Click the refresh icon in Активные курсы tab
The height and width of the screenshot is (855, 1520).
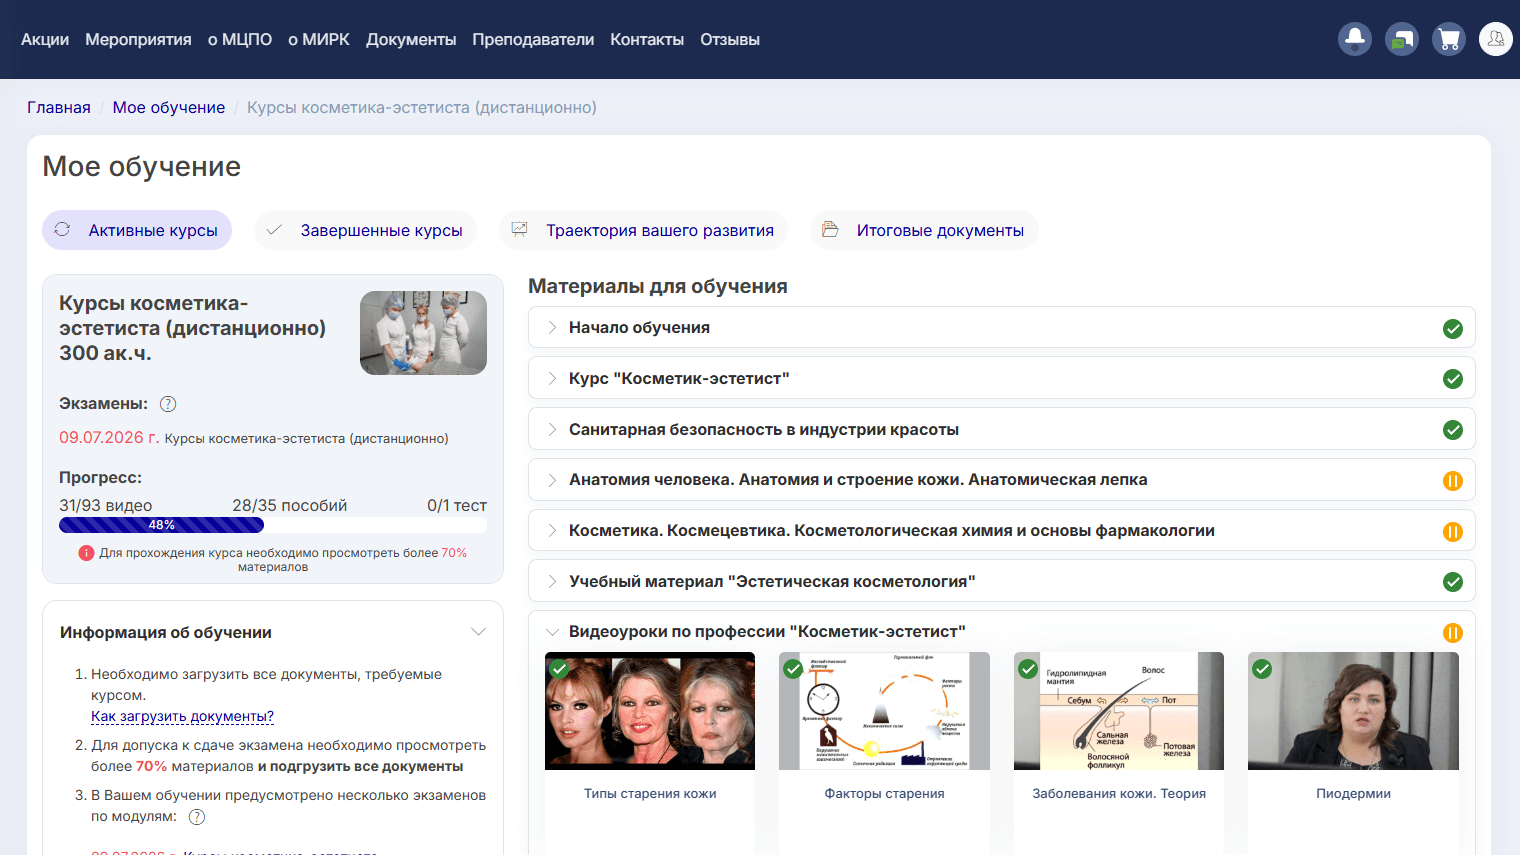click(62, 229)
